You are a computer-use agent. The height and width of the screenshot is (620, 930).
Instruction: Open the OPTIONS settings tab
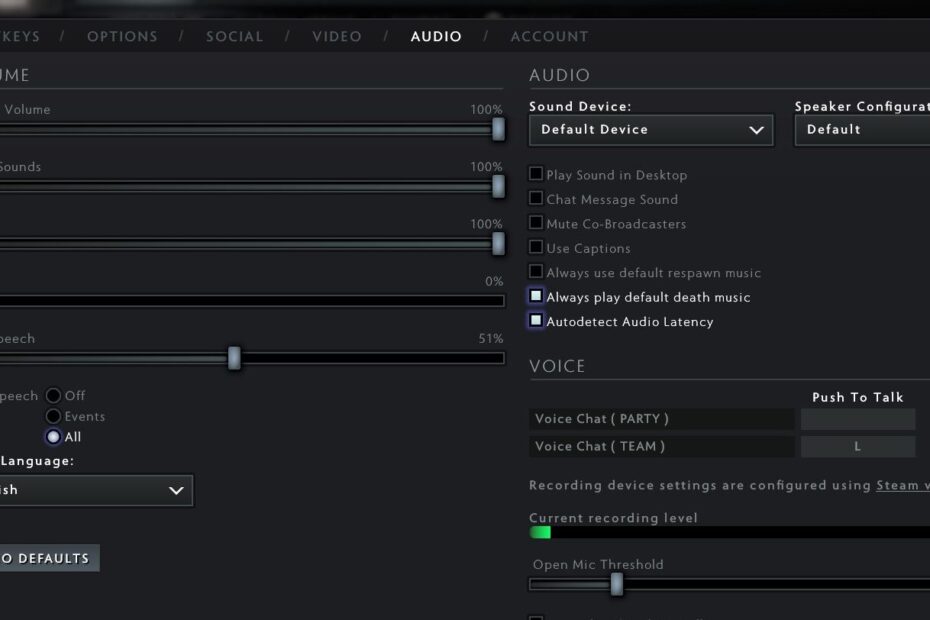(123, 36)
